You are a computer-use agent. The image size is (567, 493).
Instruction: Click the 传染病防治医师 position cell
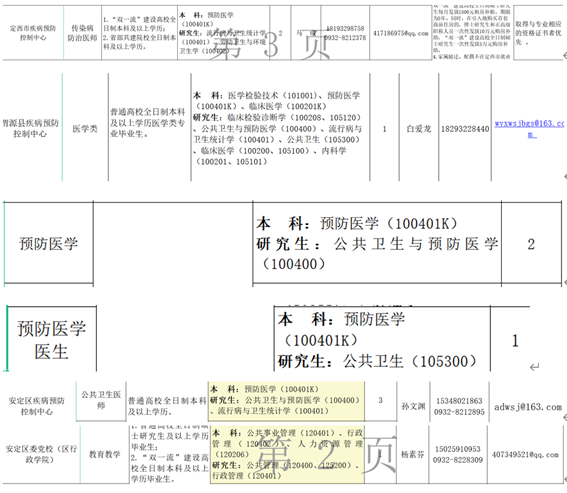[x=82, y=33]
